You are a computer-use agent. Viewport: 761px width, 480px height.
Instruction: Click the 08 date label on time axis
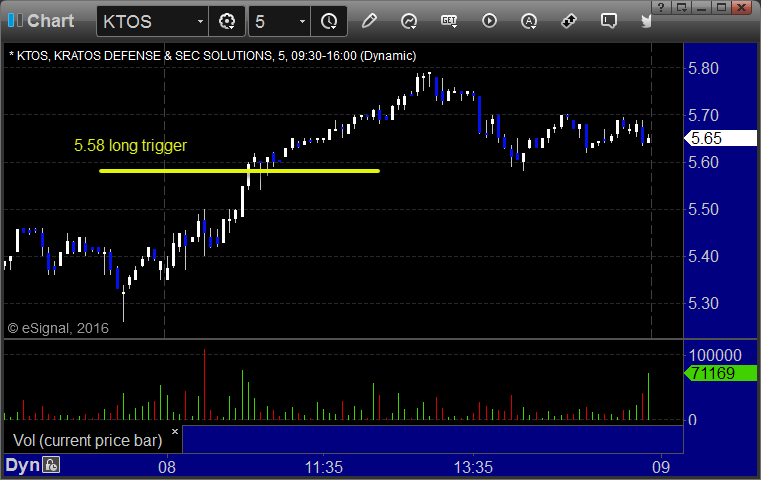[167, 467]
